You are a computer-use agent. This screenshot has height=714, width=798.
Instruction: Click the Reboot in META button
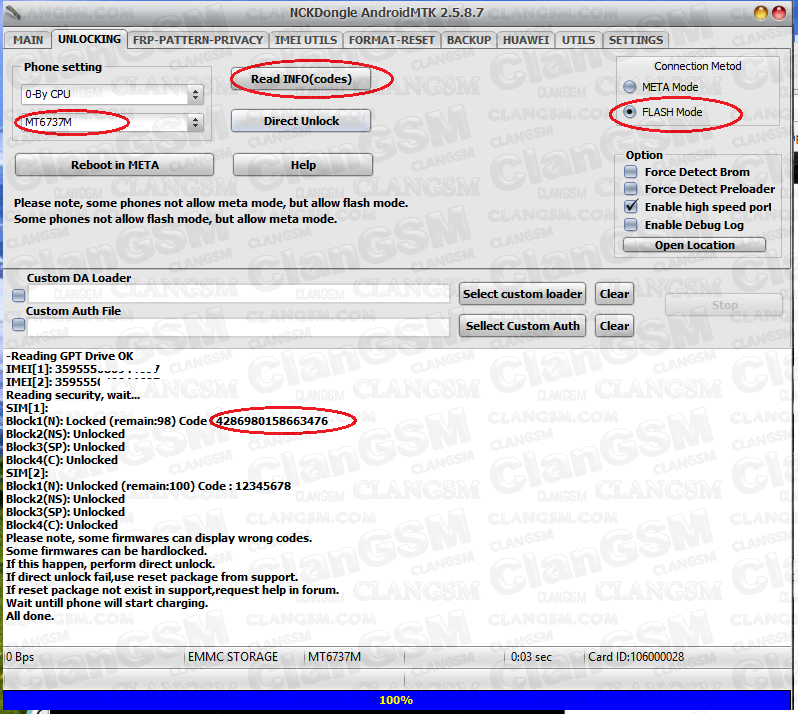(x=115, y=165)
